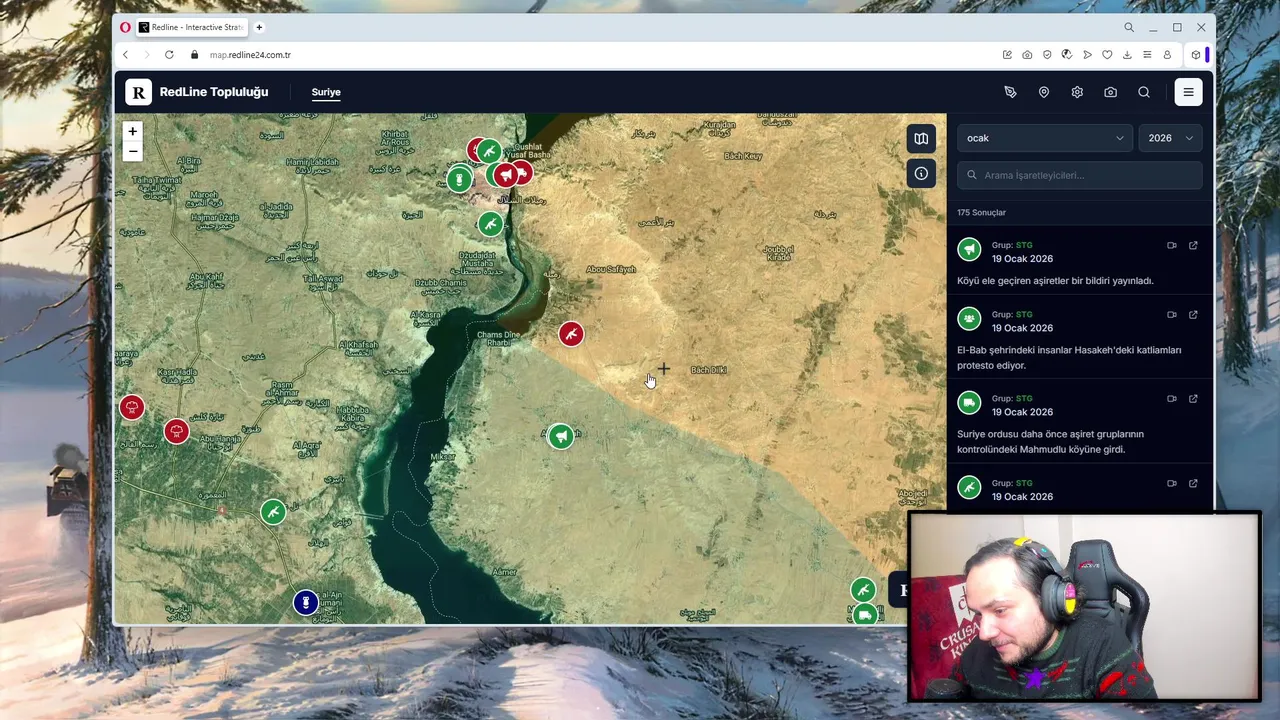Open video for El-Bab protest entry
This screenshot has width=1280, height=720.
tap(1172, 315)
